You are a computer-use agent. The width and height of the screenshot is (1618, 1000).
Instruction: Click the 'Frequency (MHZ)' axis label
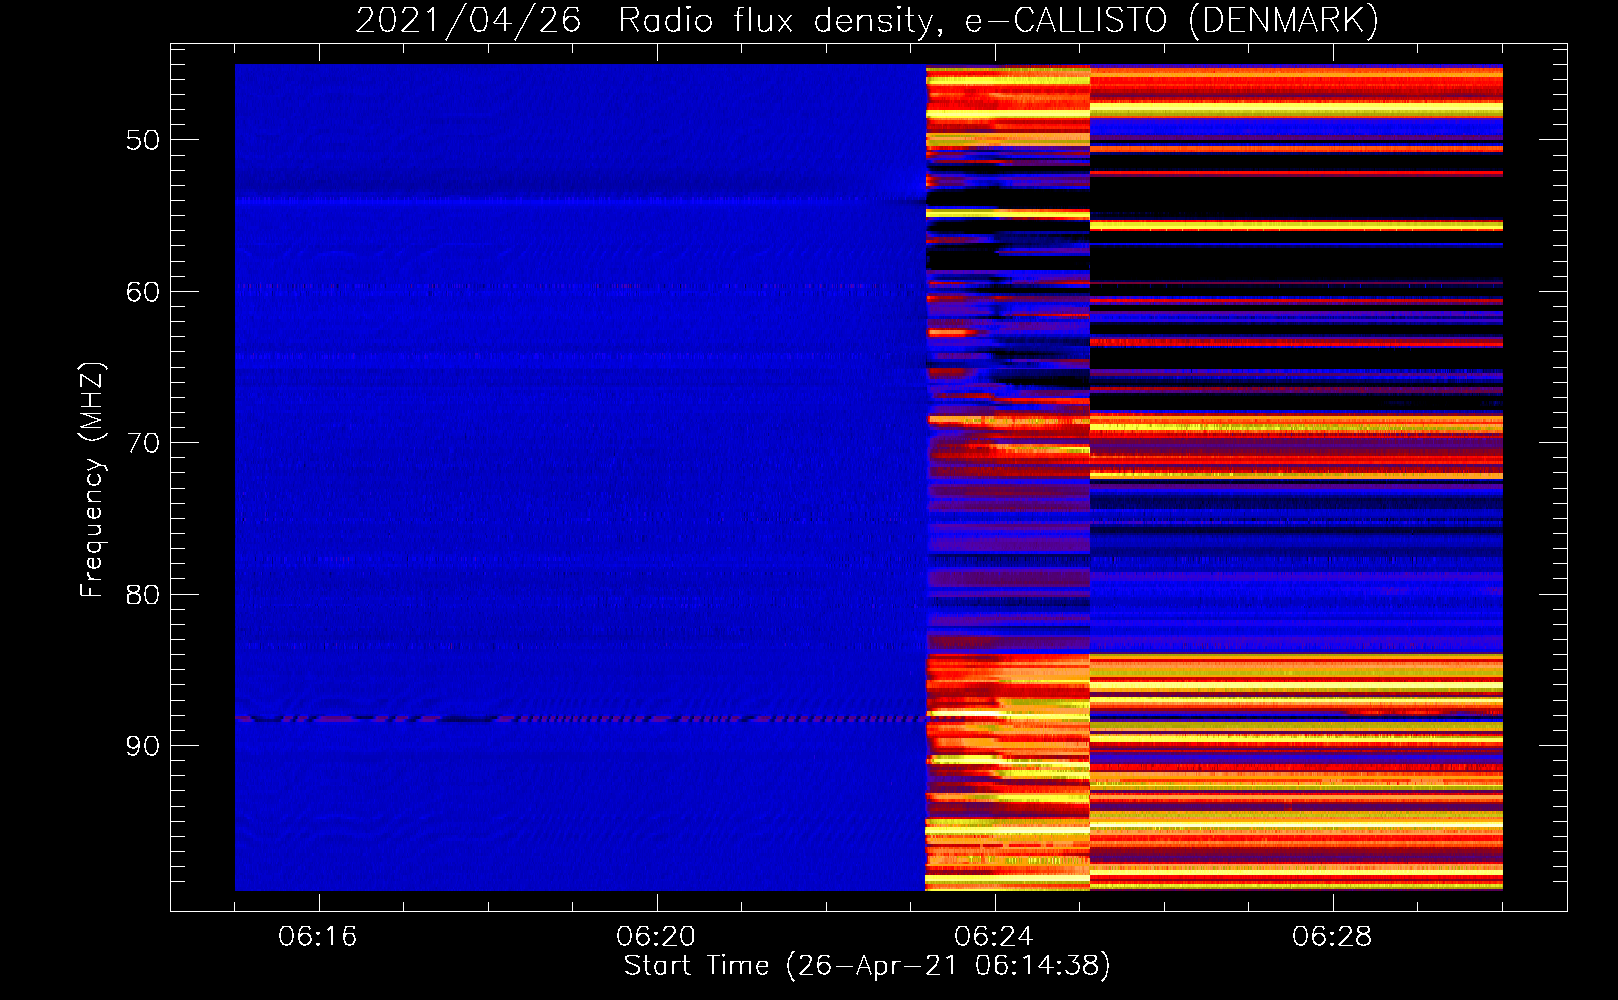[x=92, y=480]
